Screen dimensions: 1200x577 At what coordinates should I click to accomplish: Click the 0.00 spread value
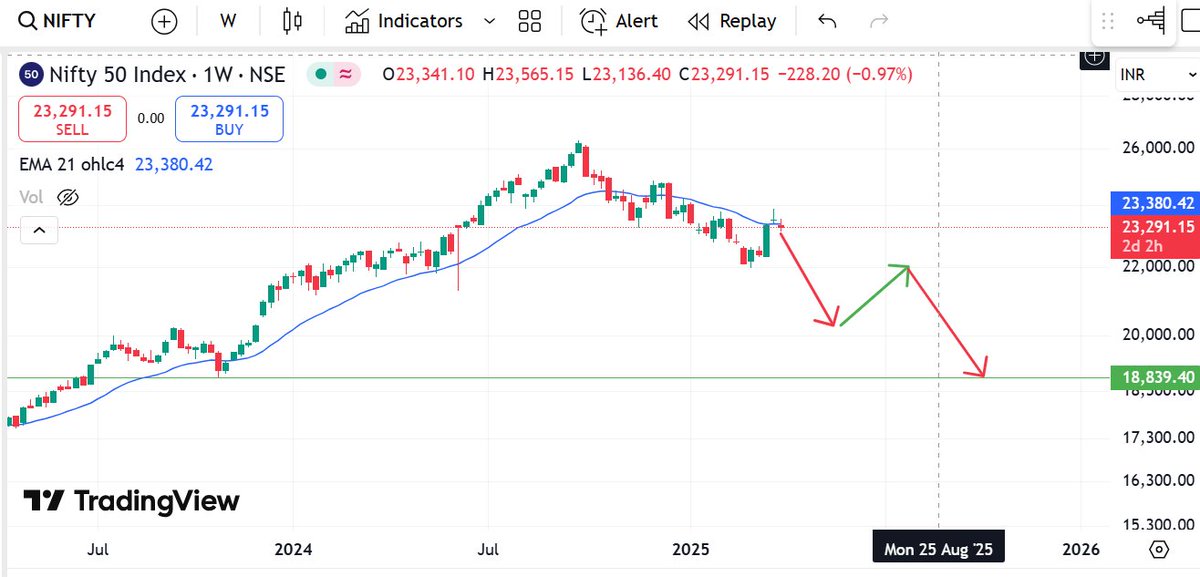pyautogui.click(x=151, y=118)
